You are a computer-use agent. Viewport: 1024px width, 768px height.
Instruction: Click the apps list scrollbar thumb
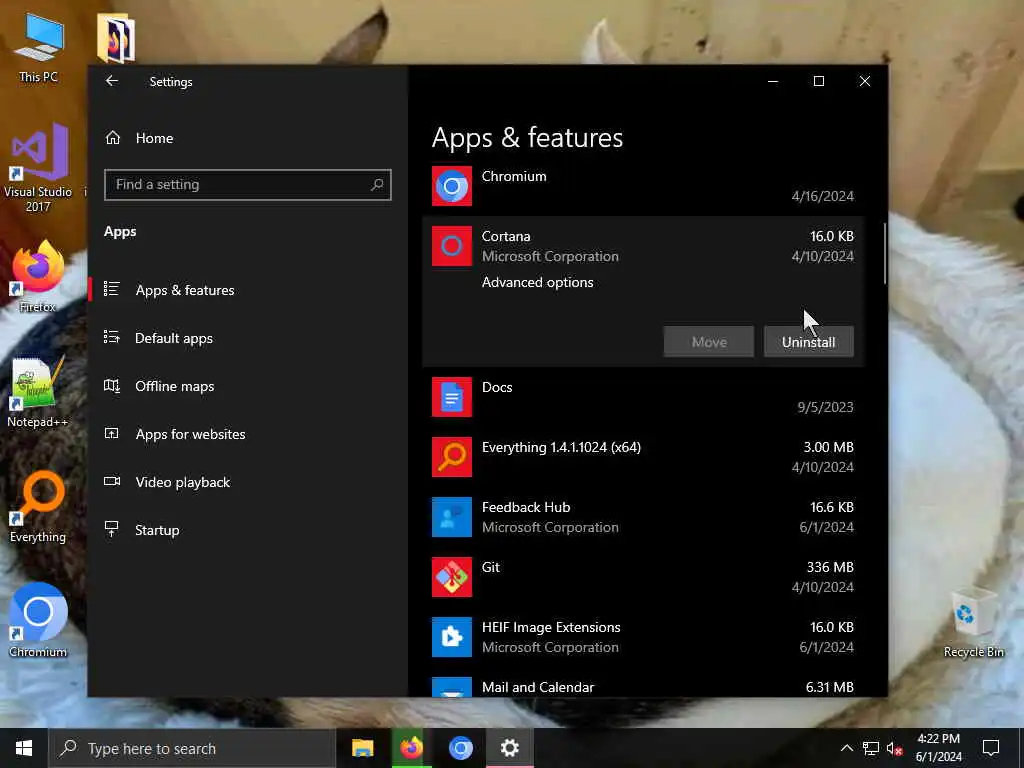point(885,253)
